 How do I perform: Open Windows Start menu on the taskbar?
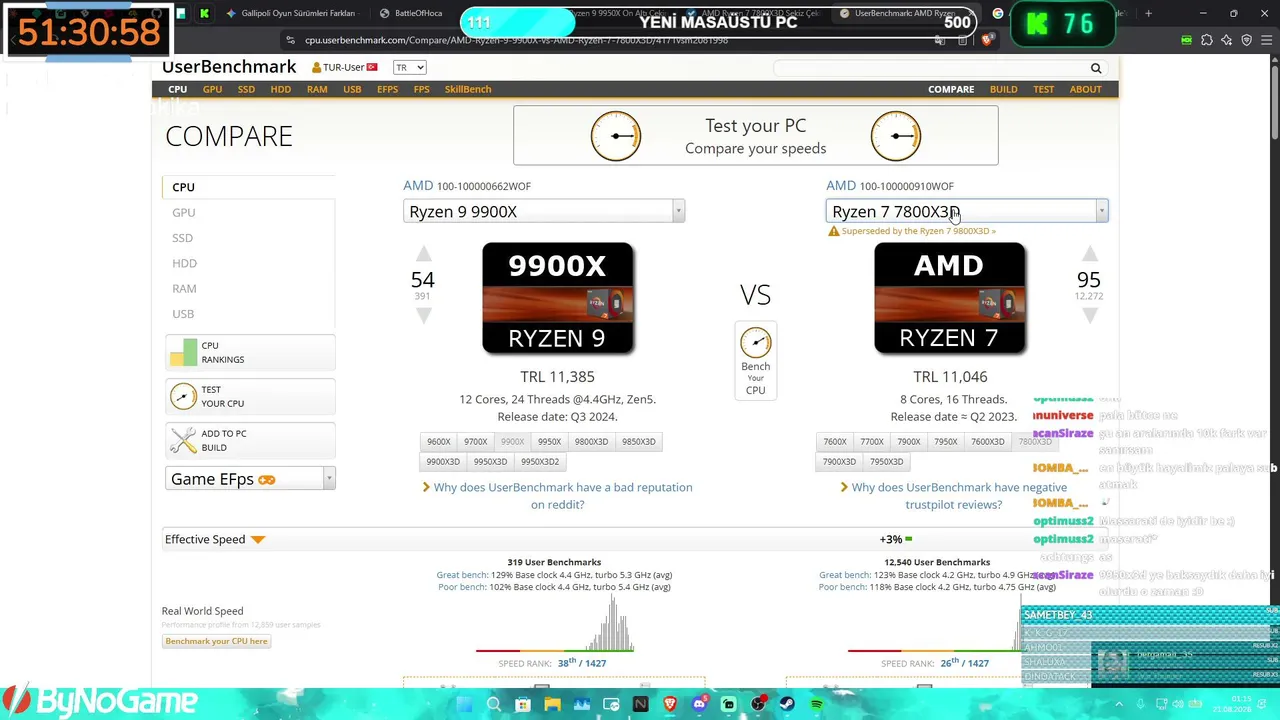pos(464,705)
